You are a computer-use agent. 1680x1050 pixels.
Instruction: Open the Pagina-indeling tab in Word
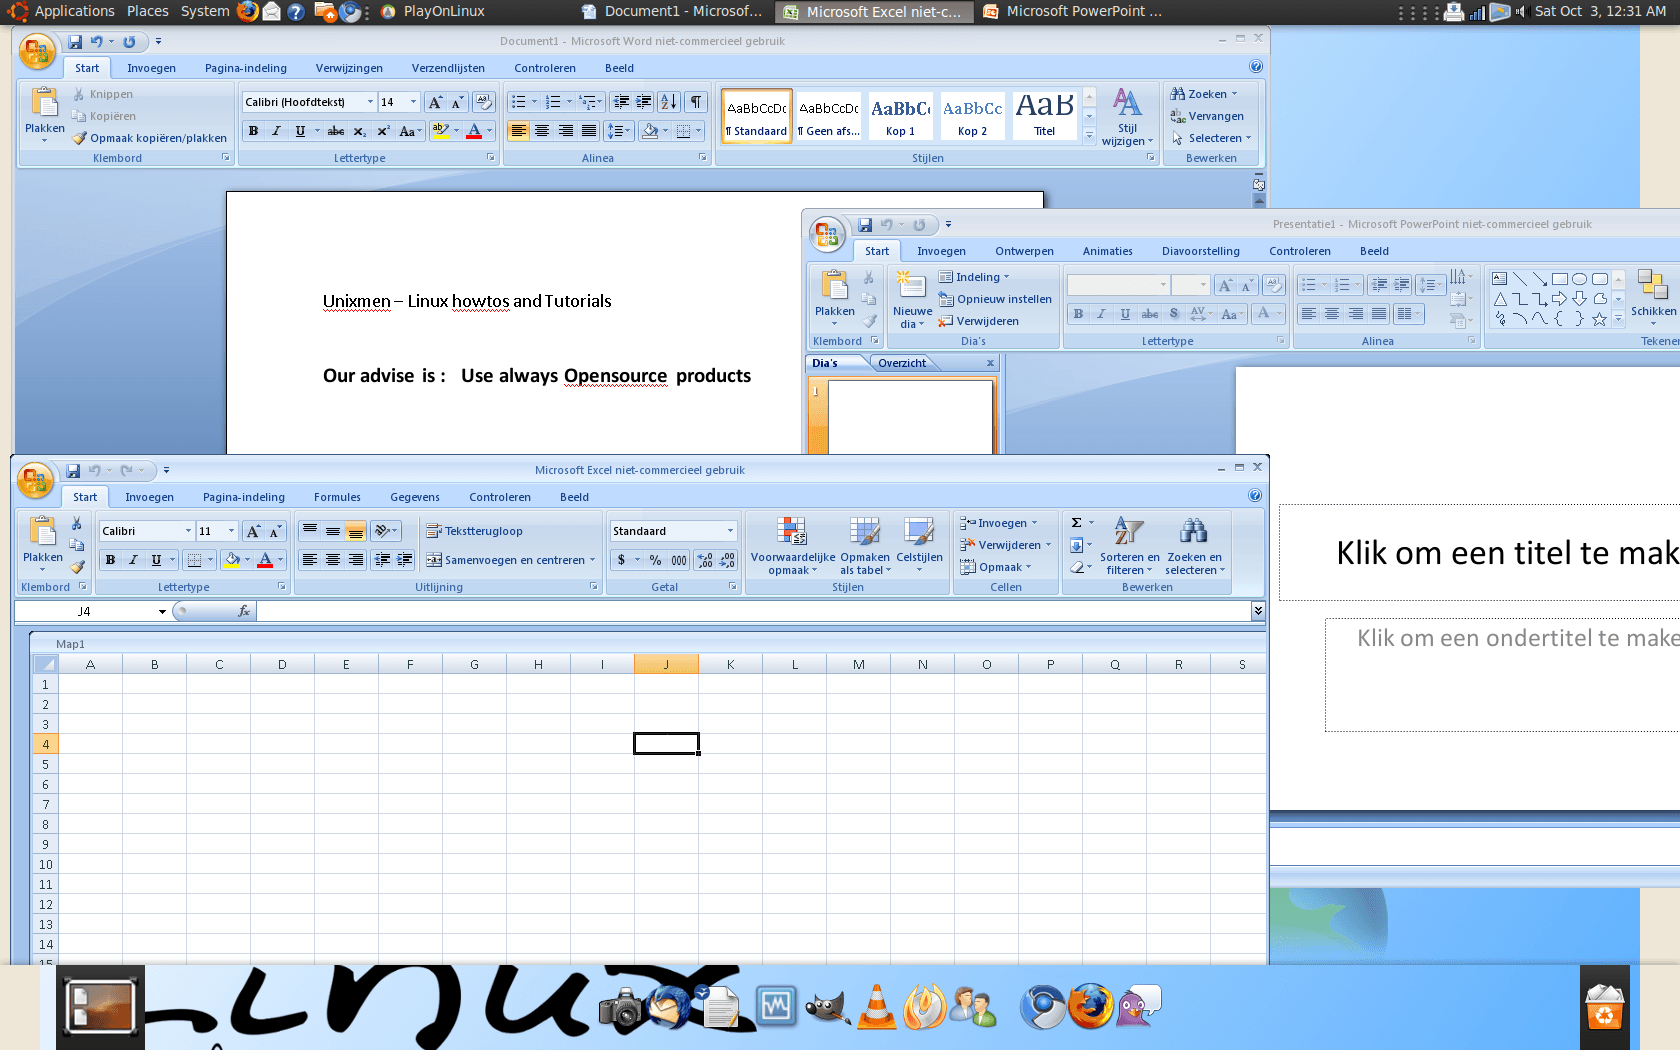[x=246, y=68]
